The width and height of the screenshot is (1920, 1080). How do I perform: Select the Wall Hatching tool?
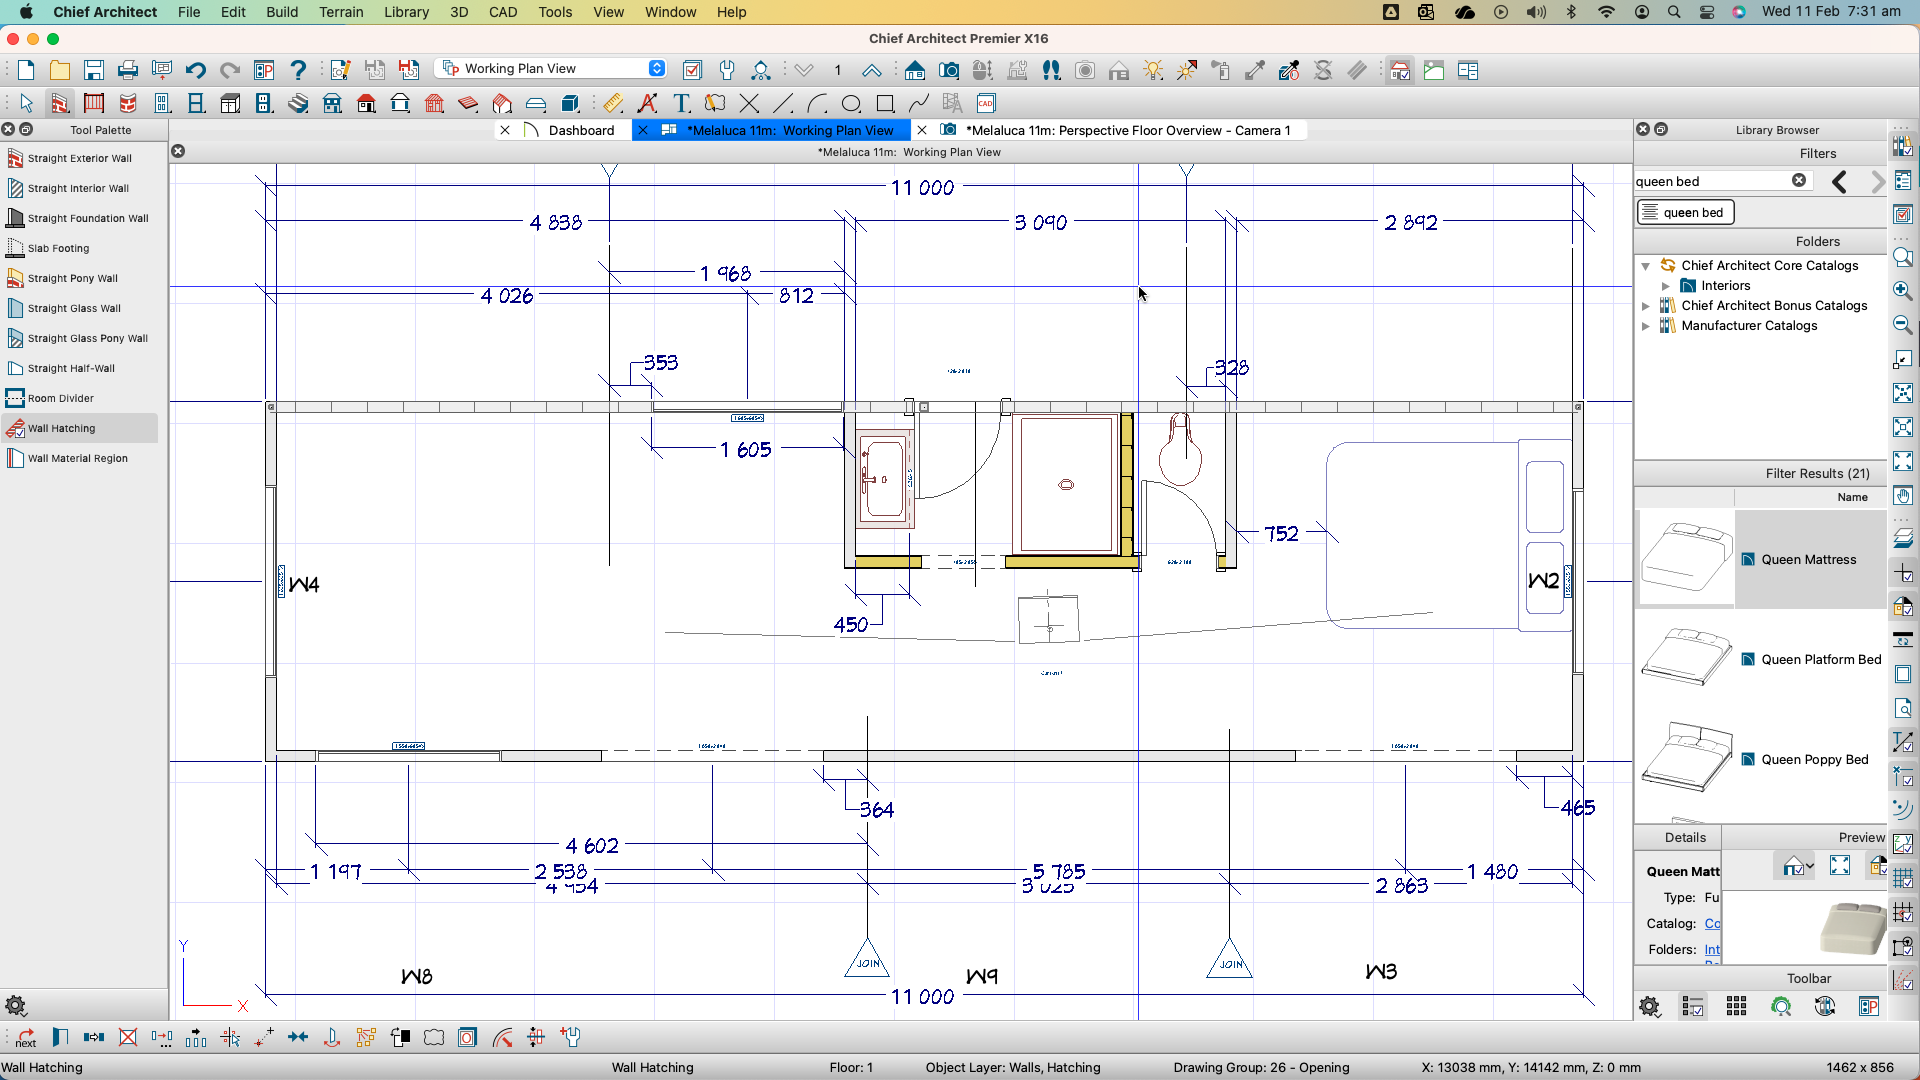coord(61,428)
